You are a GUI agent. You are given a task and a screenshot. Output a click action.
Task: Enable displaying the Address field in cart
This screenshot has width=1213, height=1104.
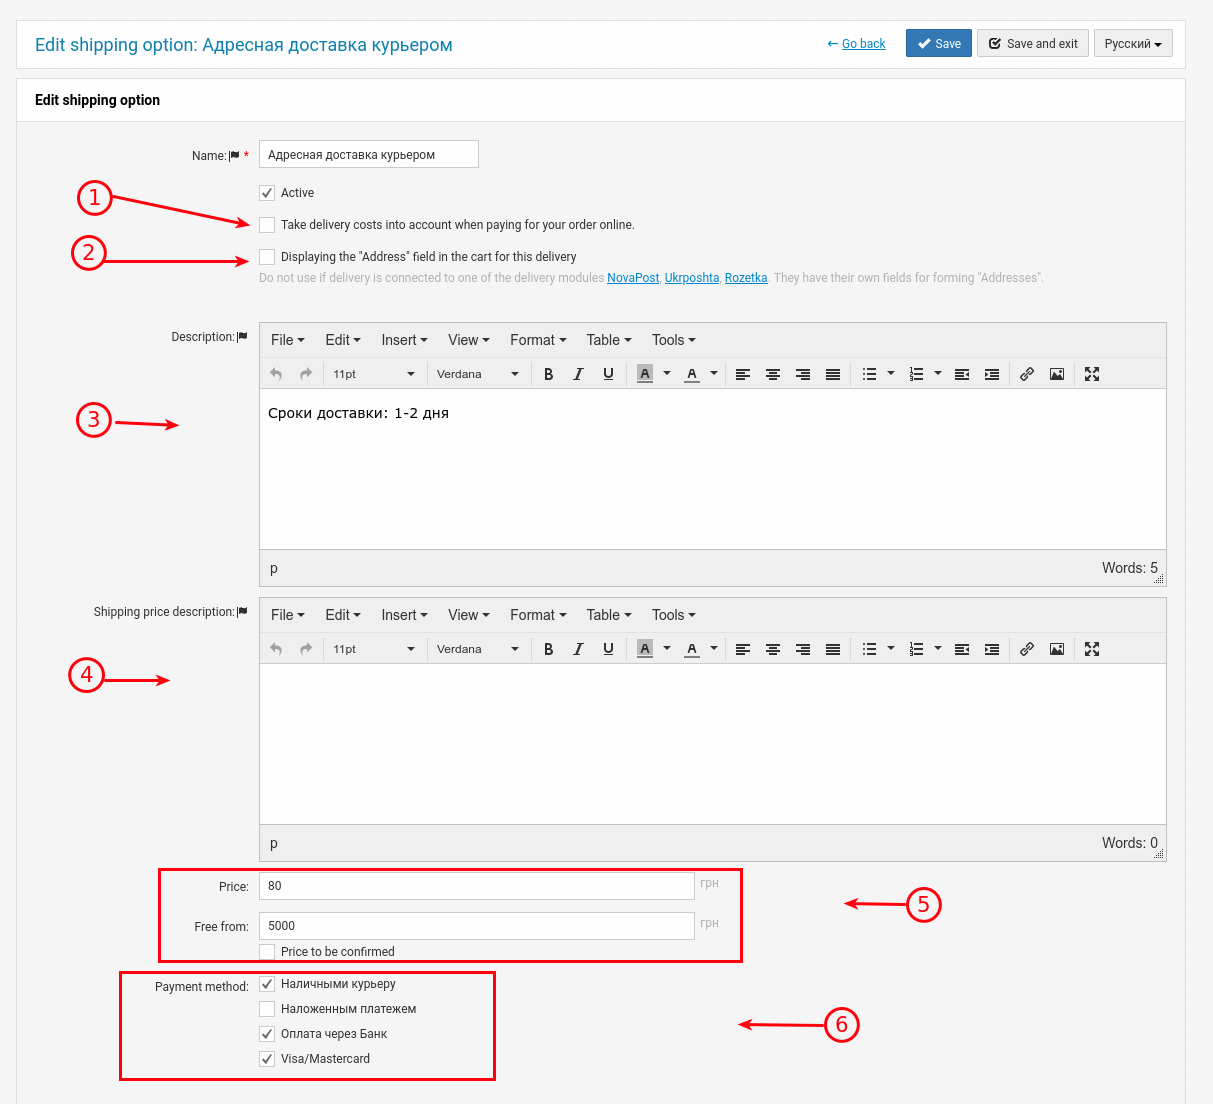[x=267, y=257]
